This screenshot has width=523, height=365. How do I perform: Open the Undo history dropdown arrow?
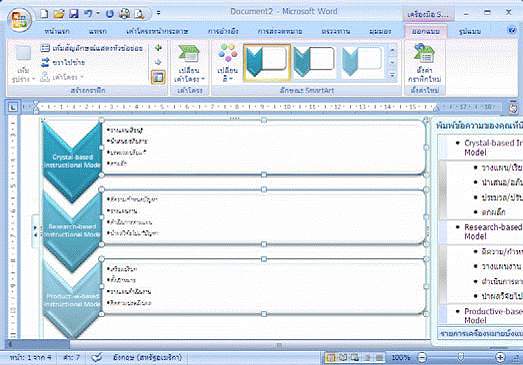point(98,13)
